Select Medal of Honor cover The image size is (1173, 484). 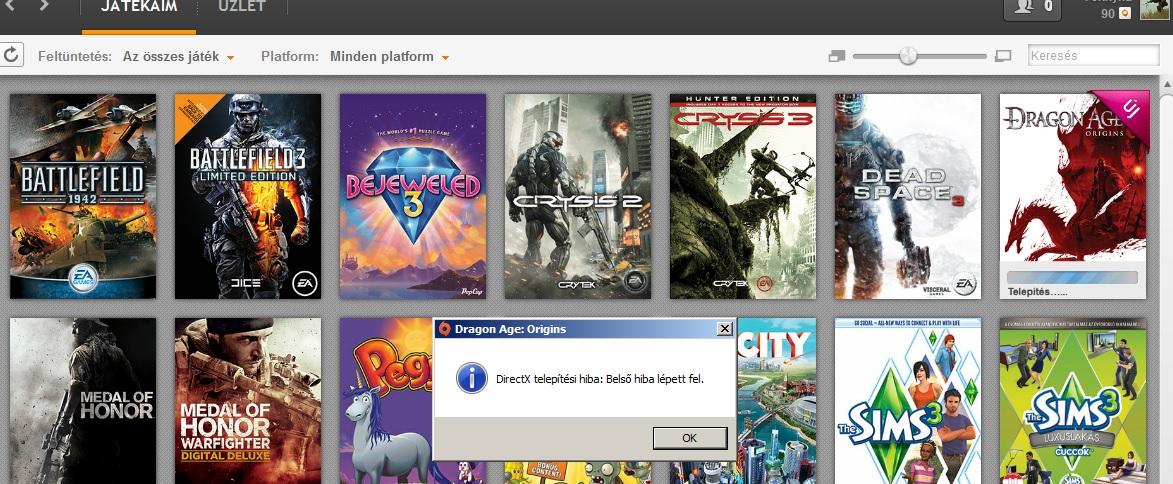coord(83,401)
